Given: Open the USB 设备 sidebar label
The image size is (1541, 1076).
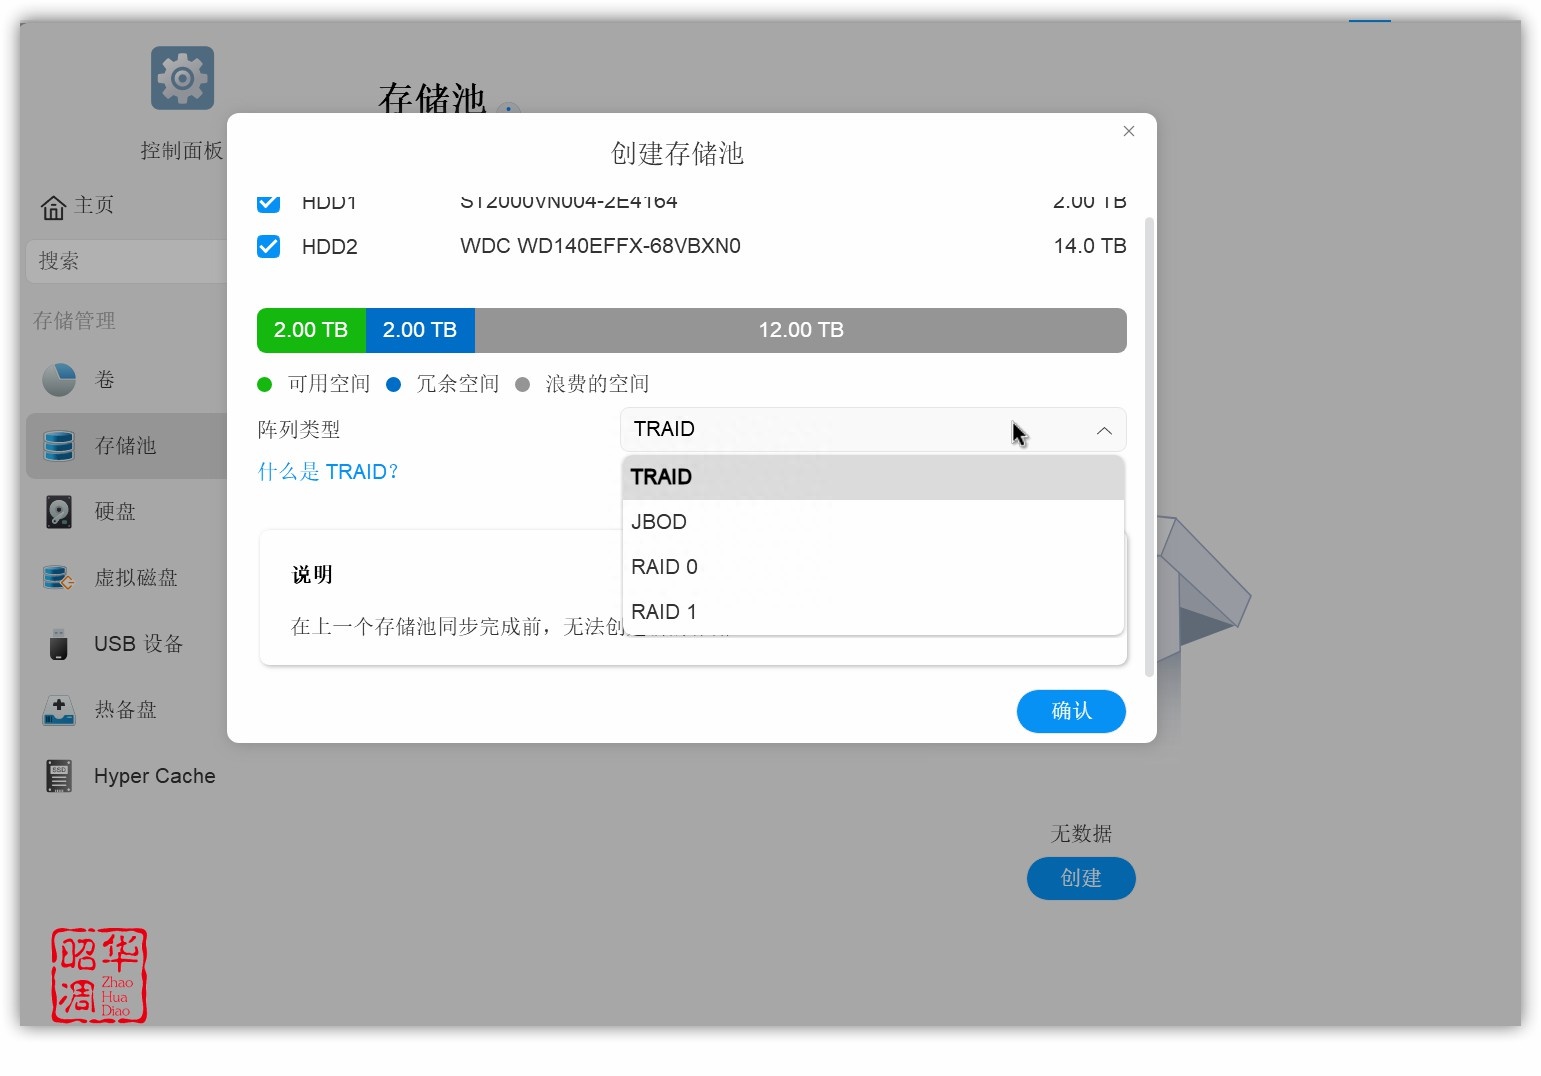Looking at the screenshot, I should pos(139,644).
